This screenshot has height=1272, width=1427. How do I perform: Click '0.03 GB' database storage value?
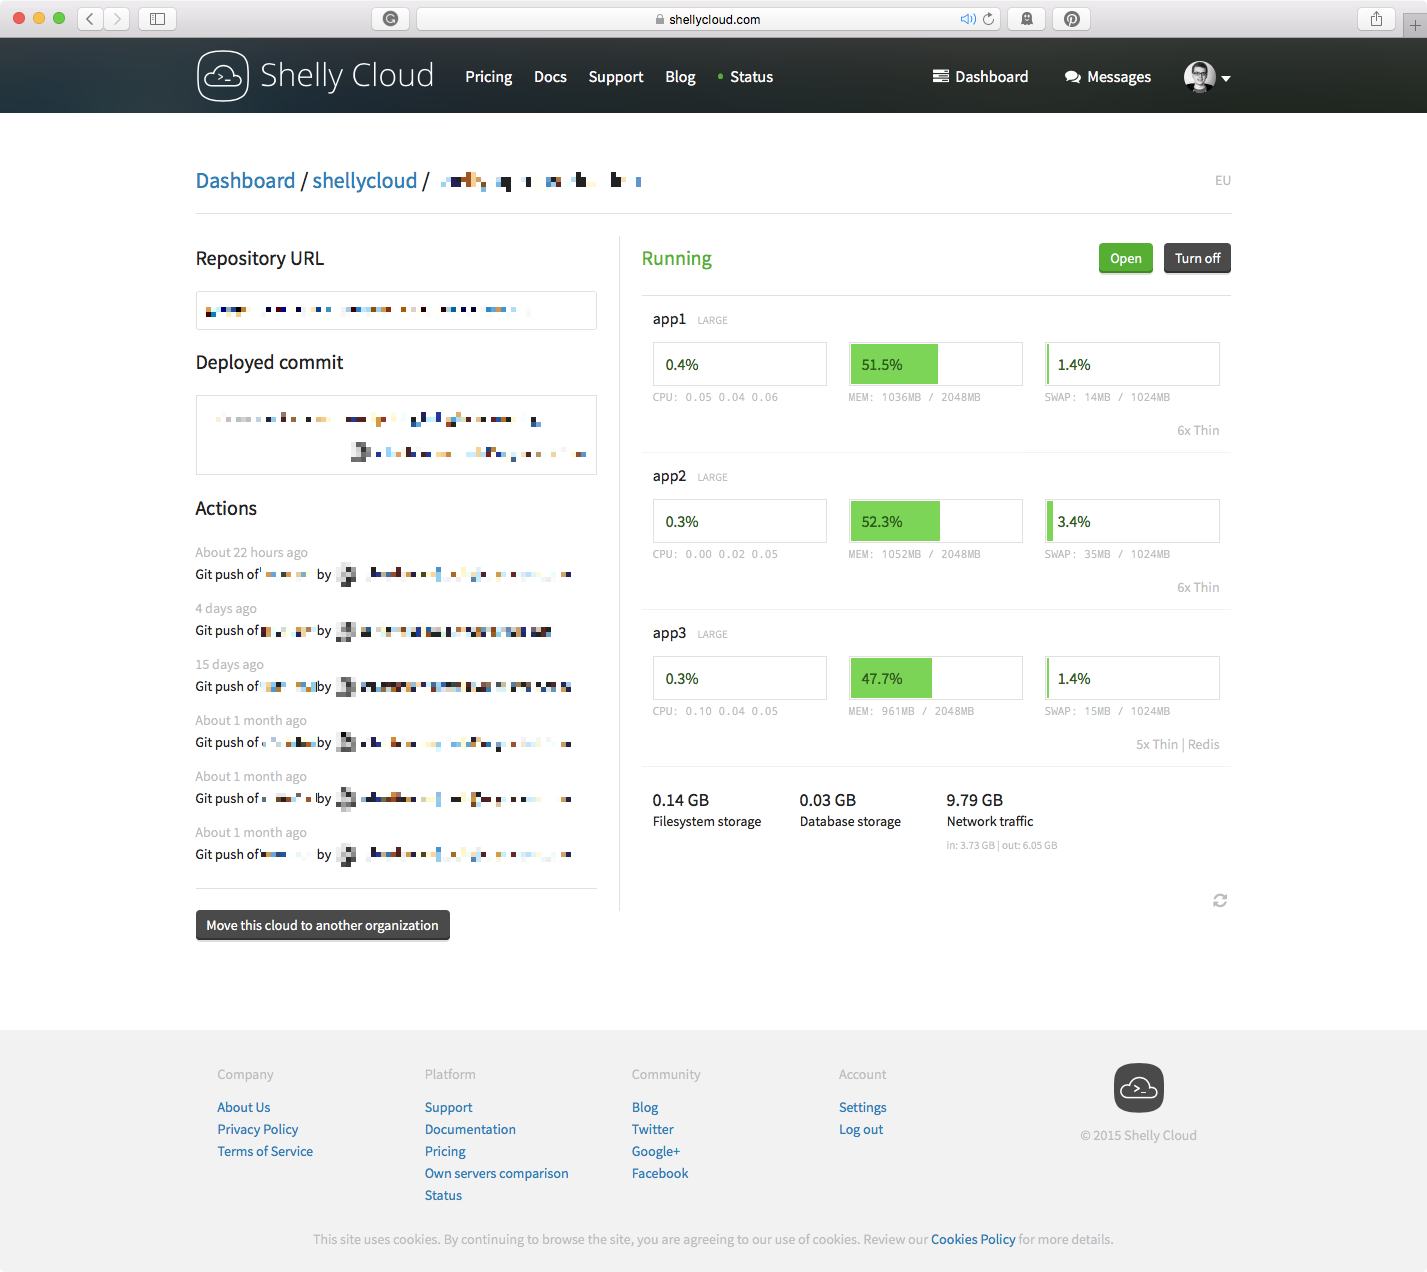[828, 800]
